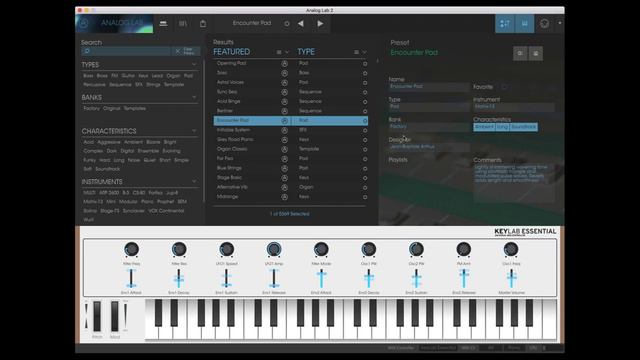This screenshot has width=640, height=360.
Task: Click the Arturia icon on Organ Classic row
Action: click(x=284, y=149)
